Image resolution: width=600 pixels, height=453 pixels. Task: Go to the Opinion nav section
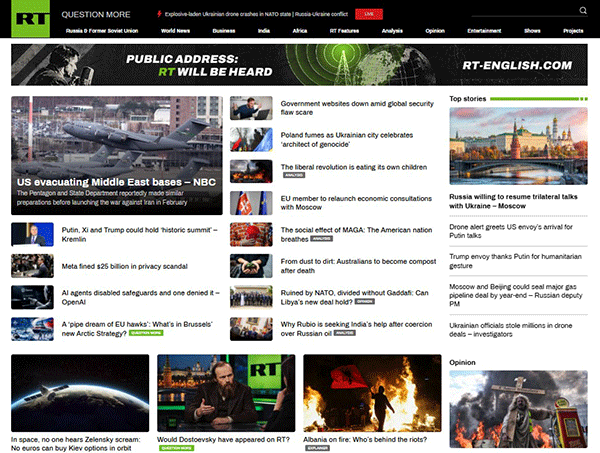point(435,31)
